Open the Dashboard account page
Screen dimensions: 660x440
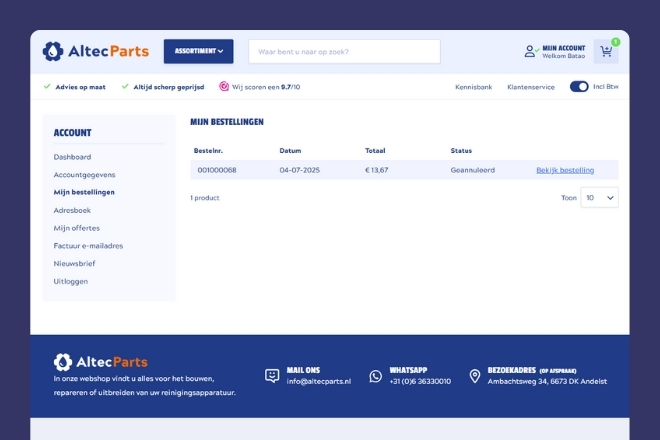[x=72, y=157]
